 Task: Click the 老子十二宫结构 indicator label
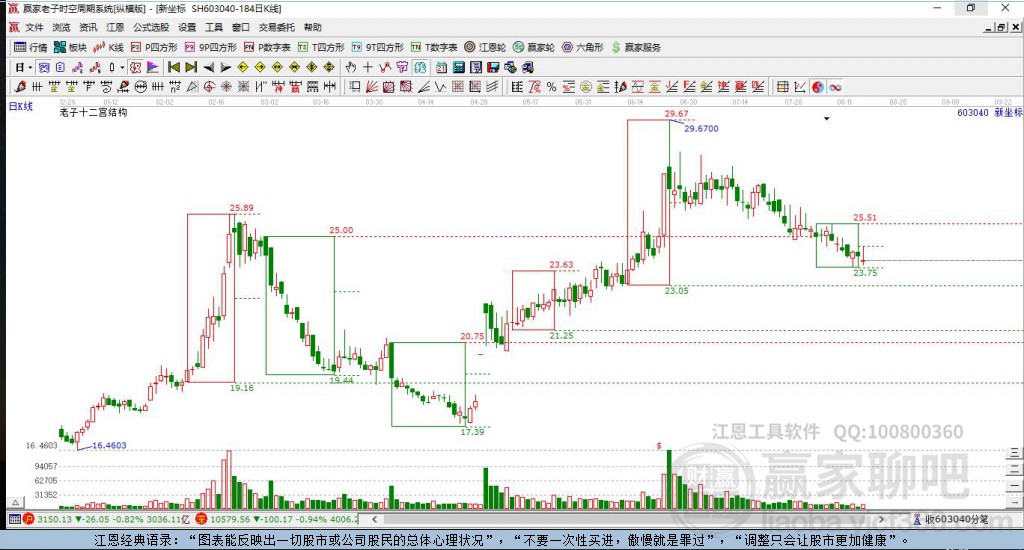tap(93, 112)
